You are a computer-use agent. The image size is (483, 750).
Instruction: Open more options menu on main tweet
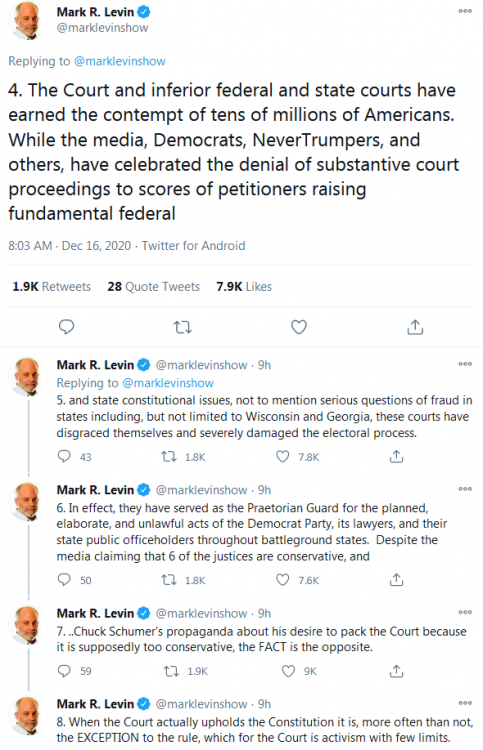465,11
